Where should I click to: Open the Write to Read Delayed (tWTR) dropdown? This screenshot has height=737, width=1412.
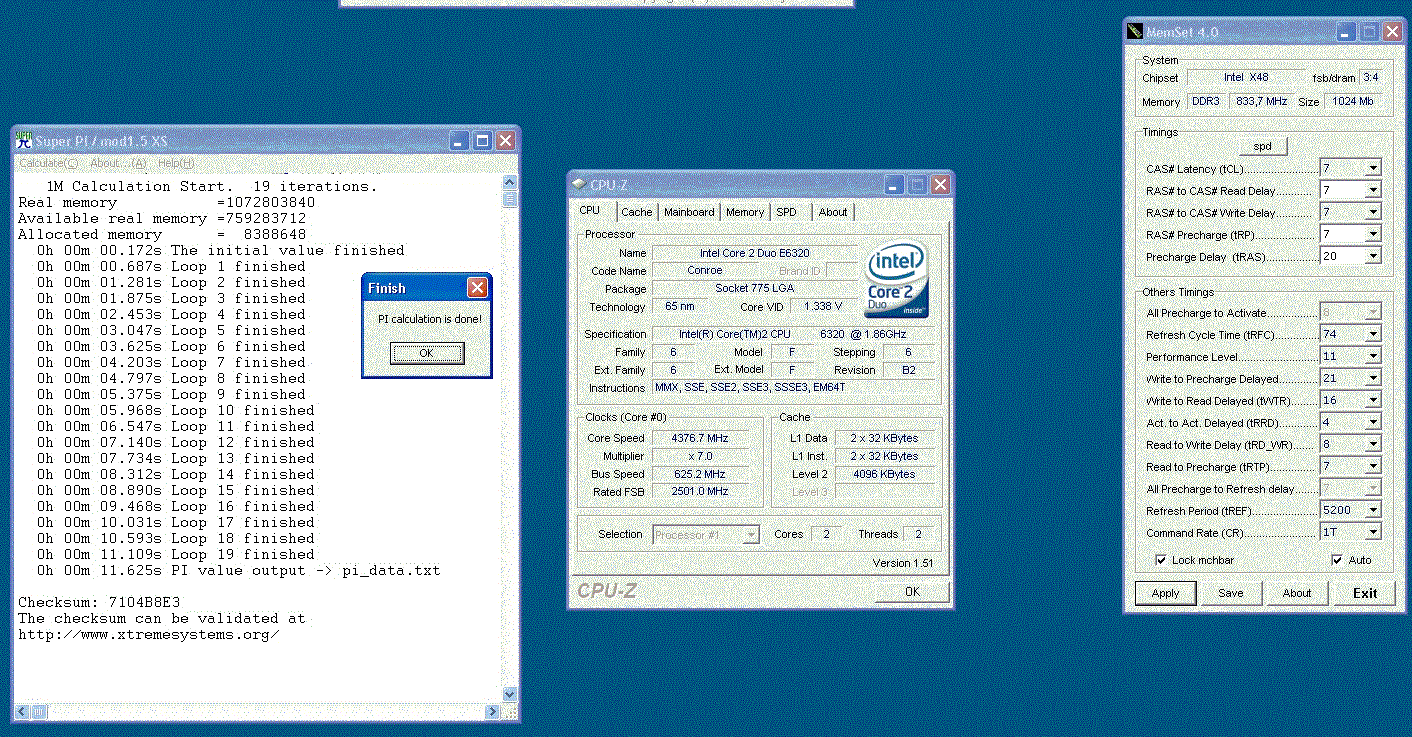point(1373,400)
